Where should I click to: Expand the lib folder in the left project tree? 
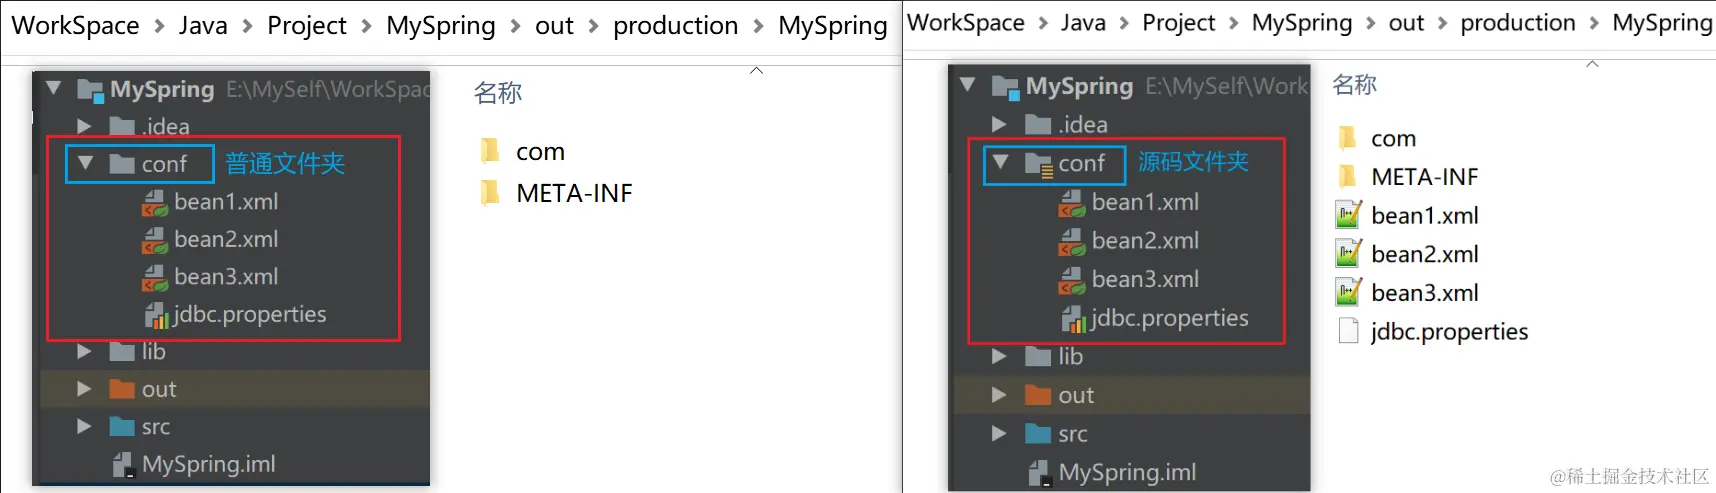[x=84, y=351]
